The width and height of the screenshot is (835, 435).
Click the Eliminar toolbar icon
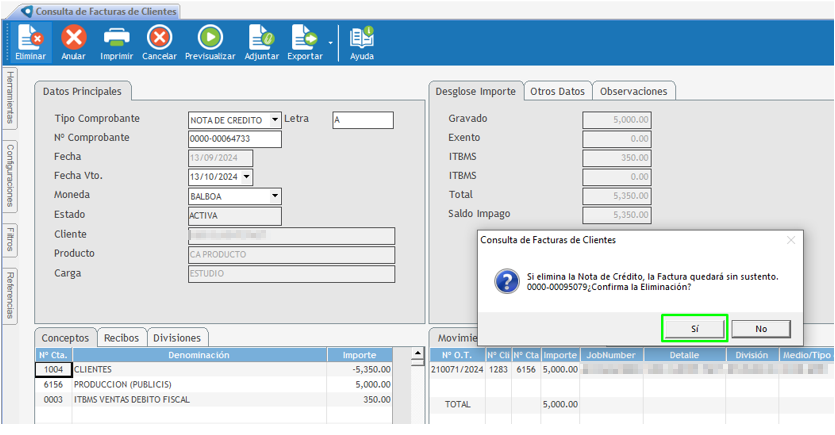pos(30,39)
